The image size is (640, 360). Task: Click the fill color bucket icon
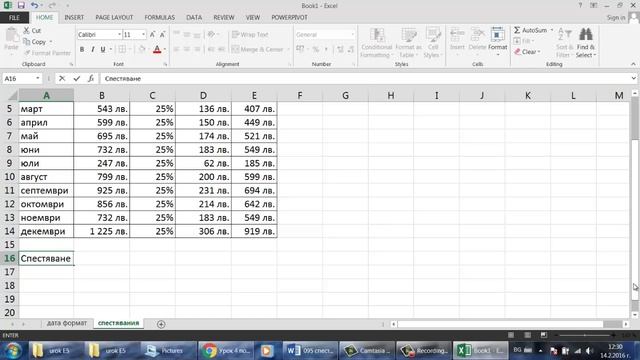pyautogui.click(x=142, y=49)
